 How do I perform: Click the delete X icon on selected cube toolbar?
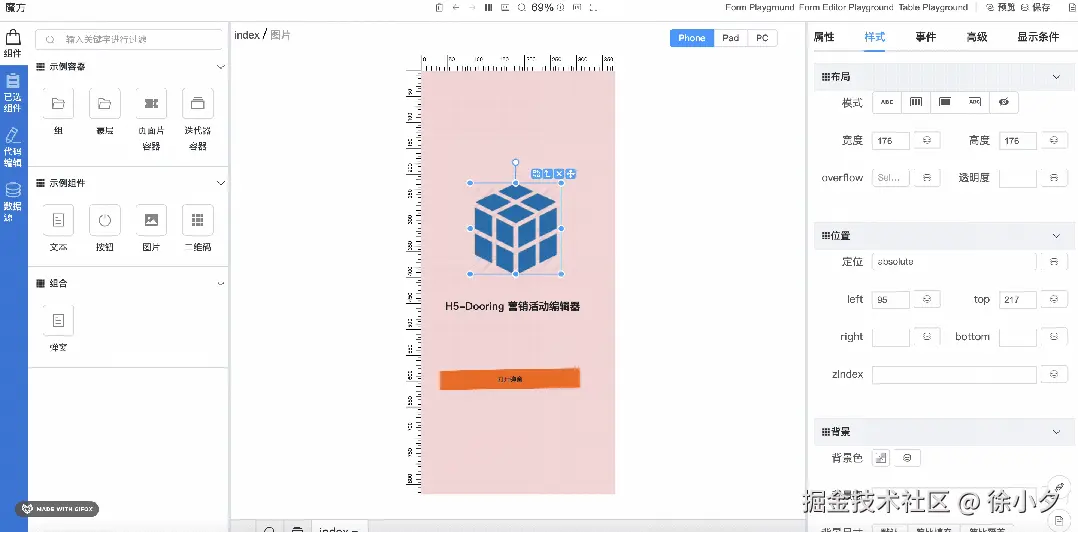point(559,174)
